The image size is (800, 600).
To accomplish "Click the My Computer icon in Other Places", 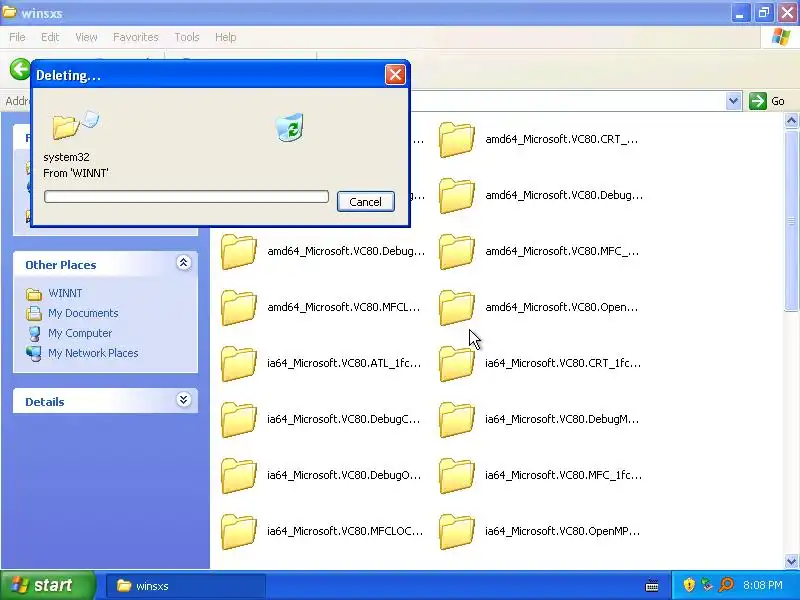I will point(34,333).
